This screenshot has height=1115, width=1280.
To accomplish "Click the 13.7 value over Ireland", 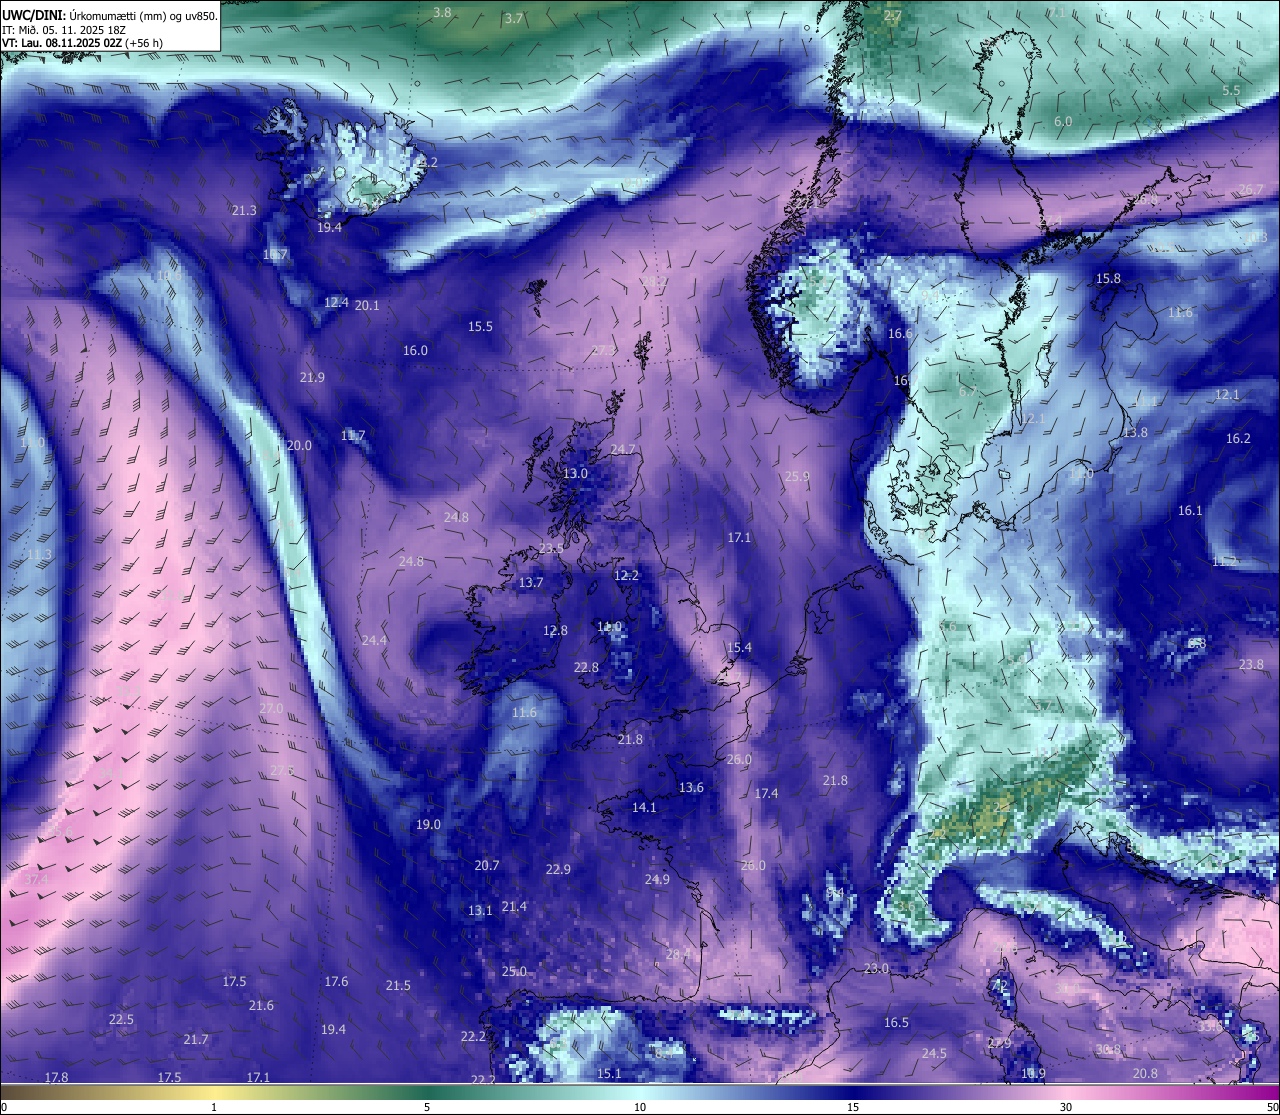I will pos(531,582).
